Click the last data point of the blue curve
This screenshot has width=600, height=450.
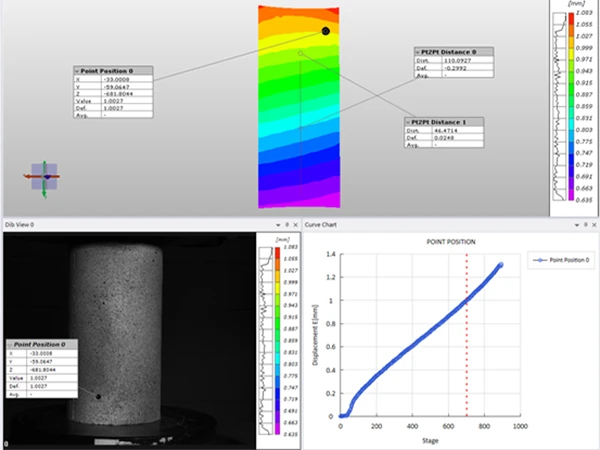pos(501,264)
